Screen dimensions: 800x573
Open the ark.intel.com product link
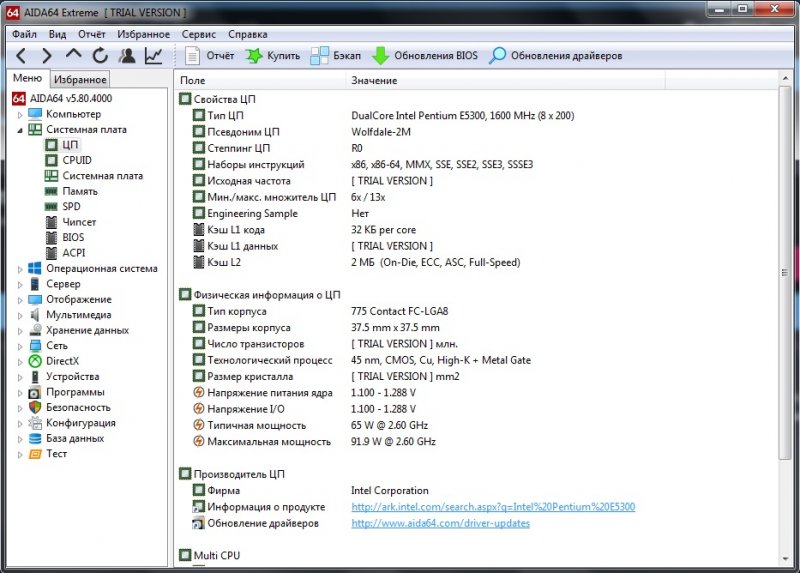[492, 507]
